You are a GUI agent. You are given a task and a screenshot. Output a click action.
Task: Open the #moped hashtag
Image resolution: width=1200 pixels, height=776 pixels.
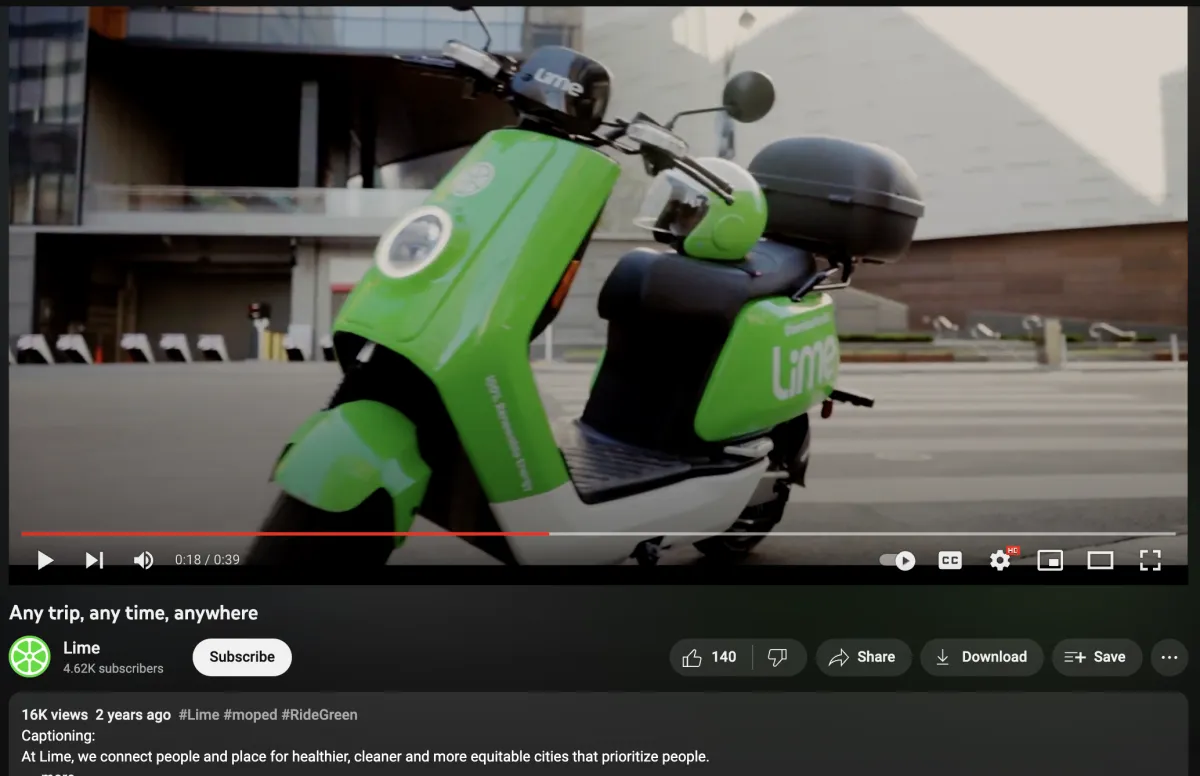(250, 715)
